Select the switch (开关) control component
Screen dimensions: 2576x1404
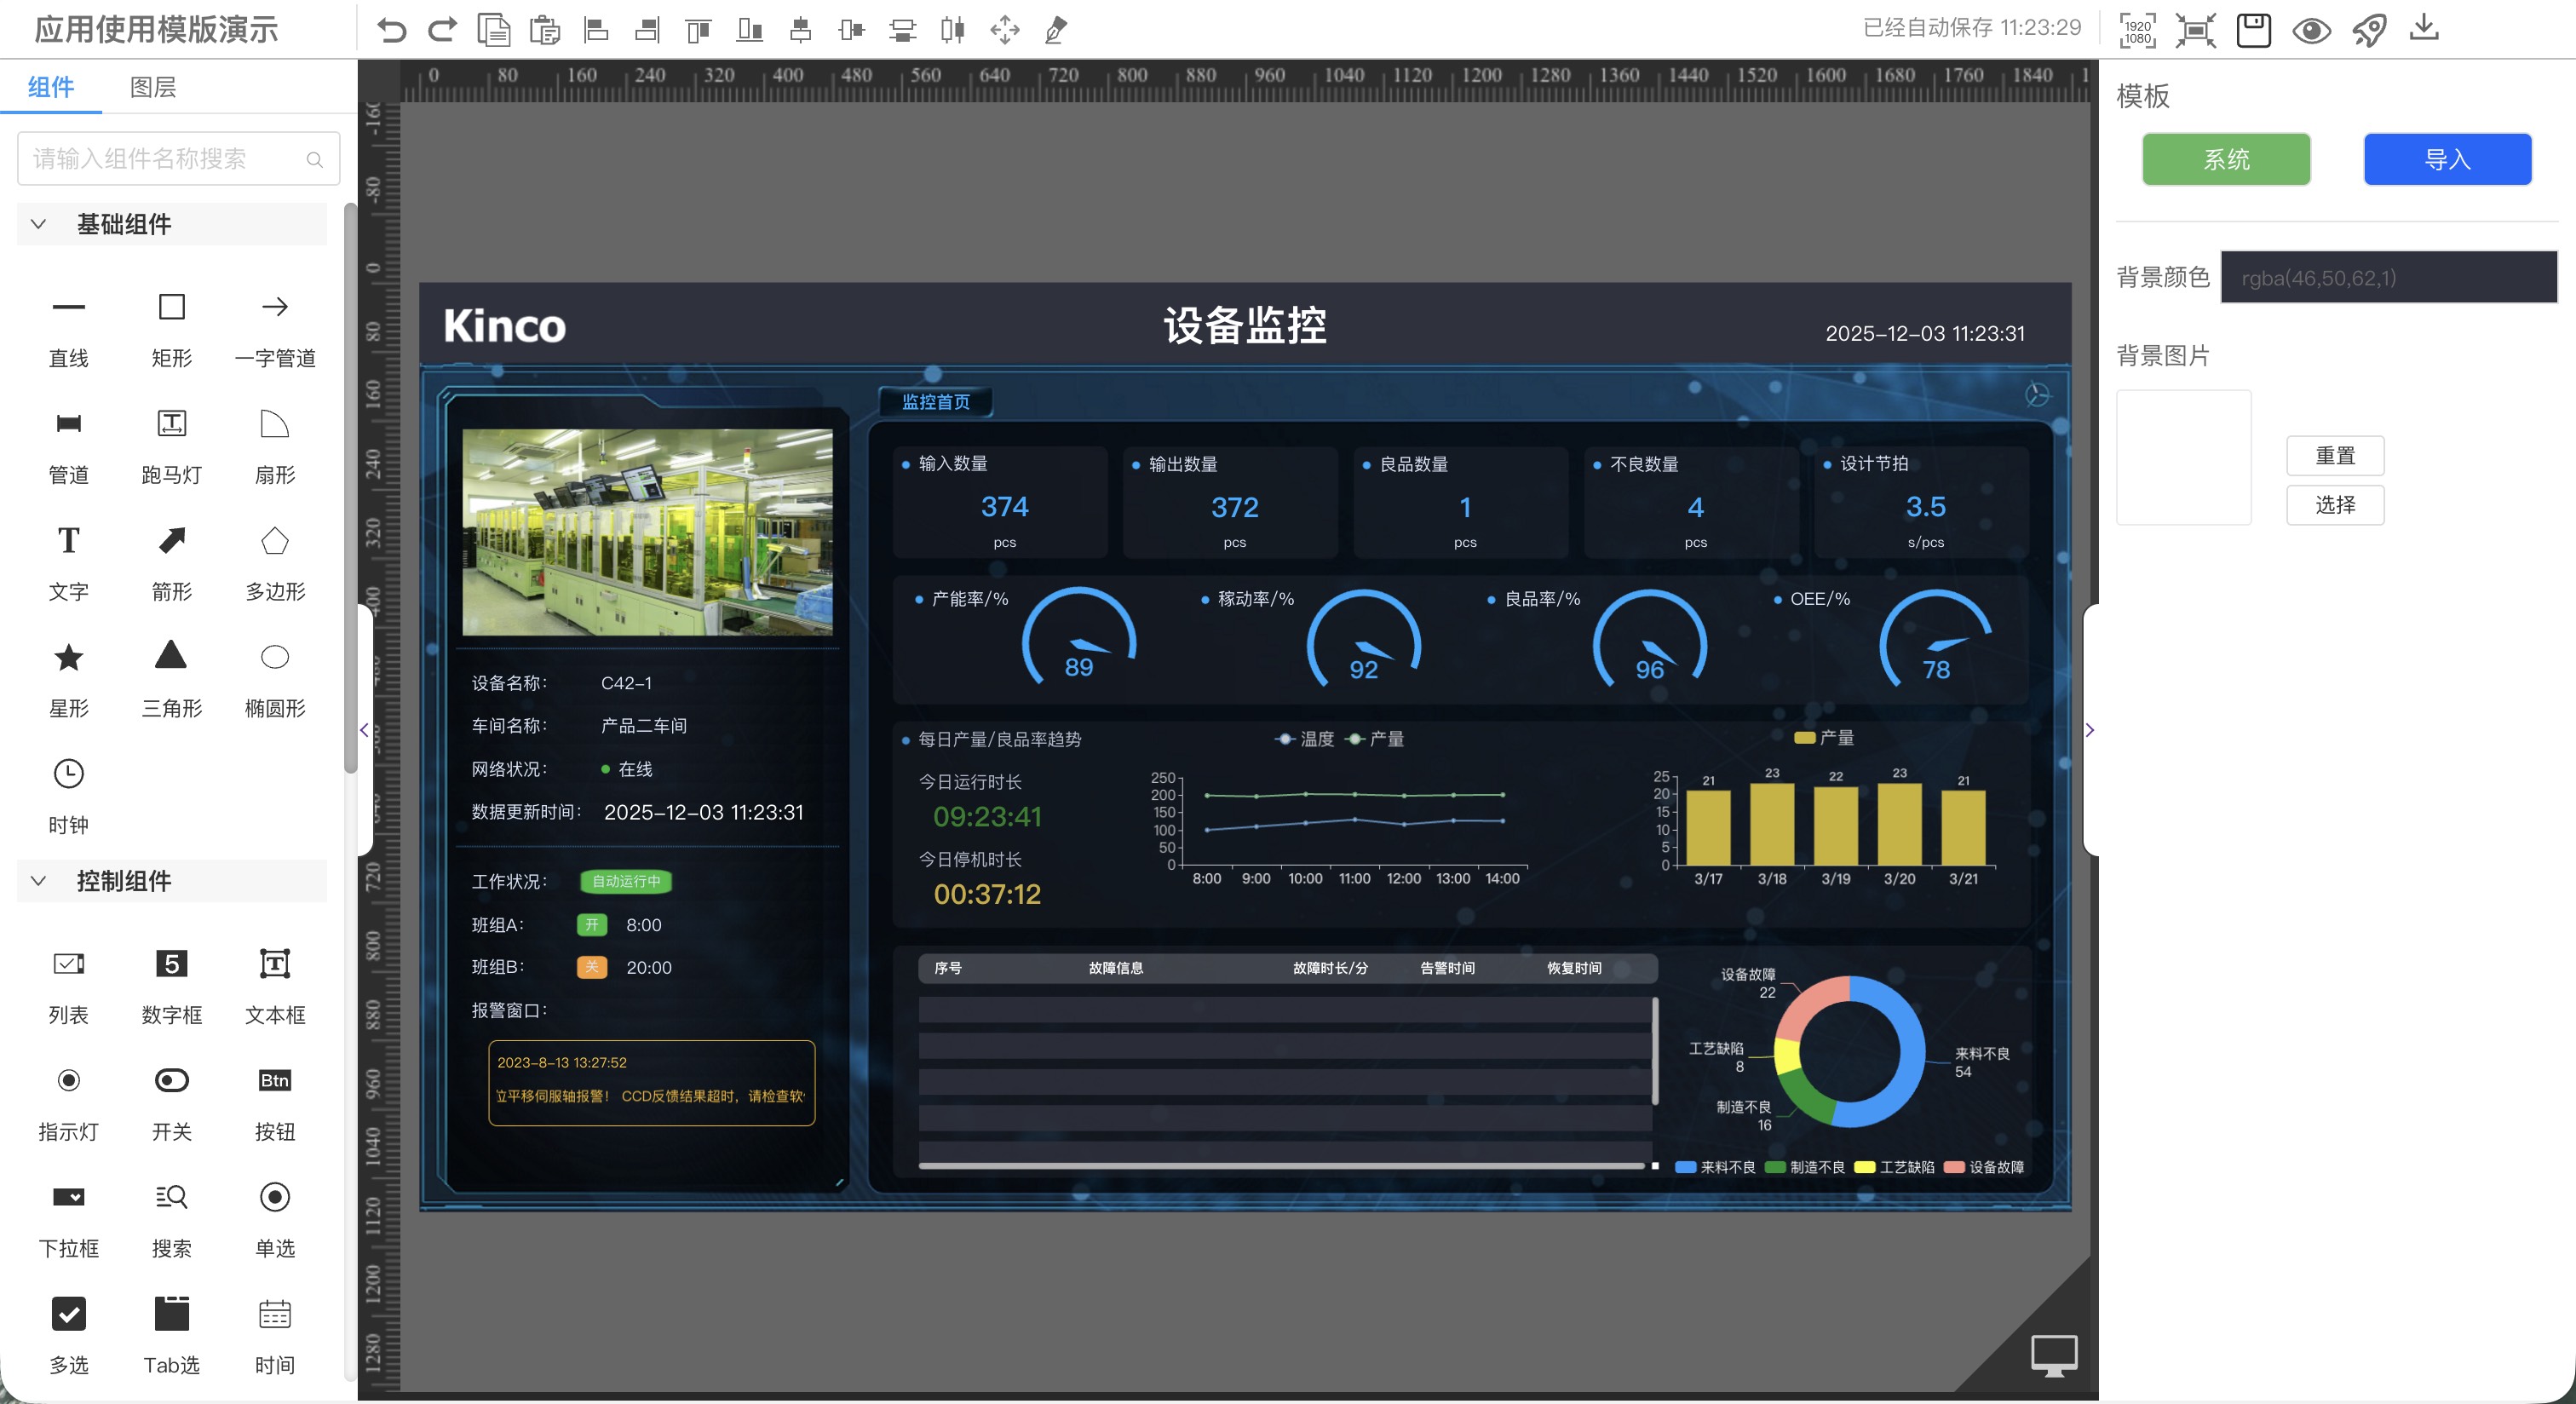pos(171,1081)
